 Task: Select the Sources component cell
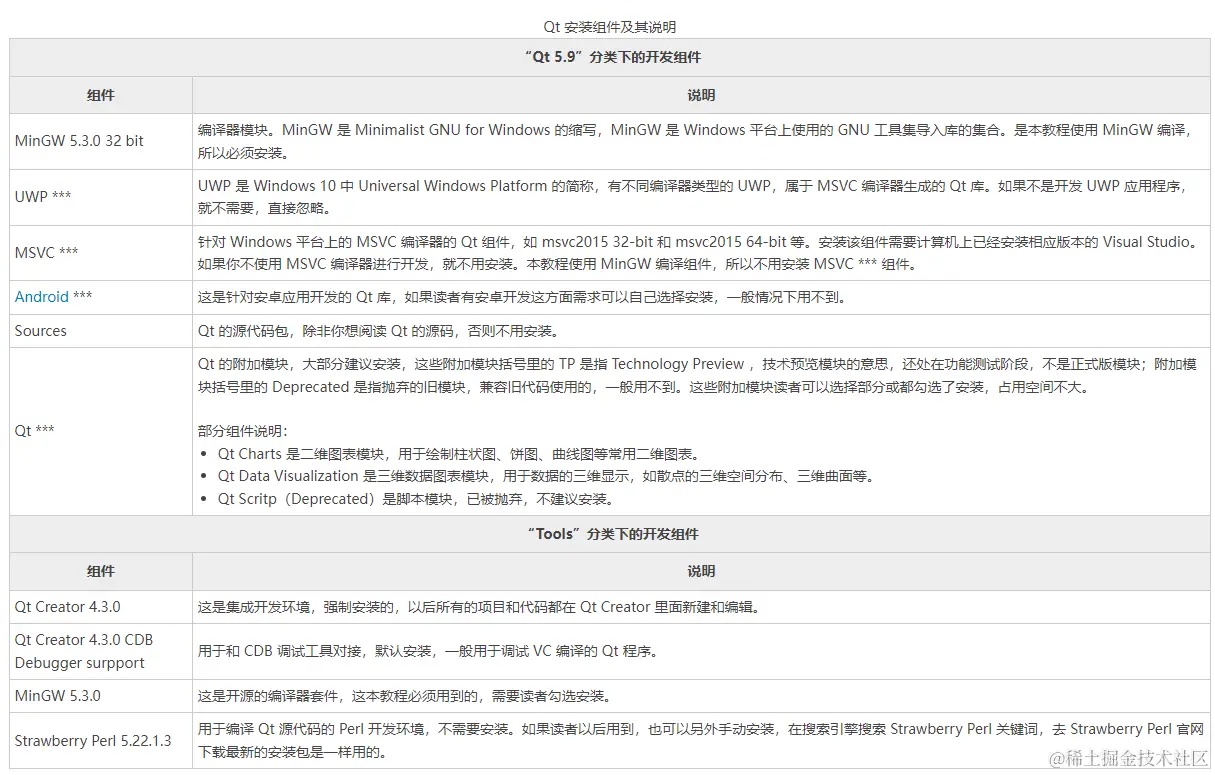coord(101,331)
